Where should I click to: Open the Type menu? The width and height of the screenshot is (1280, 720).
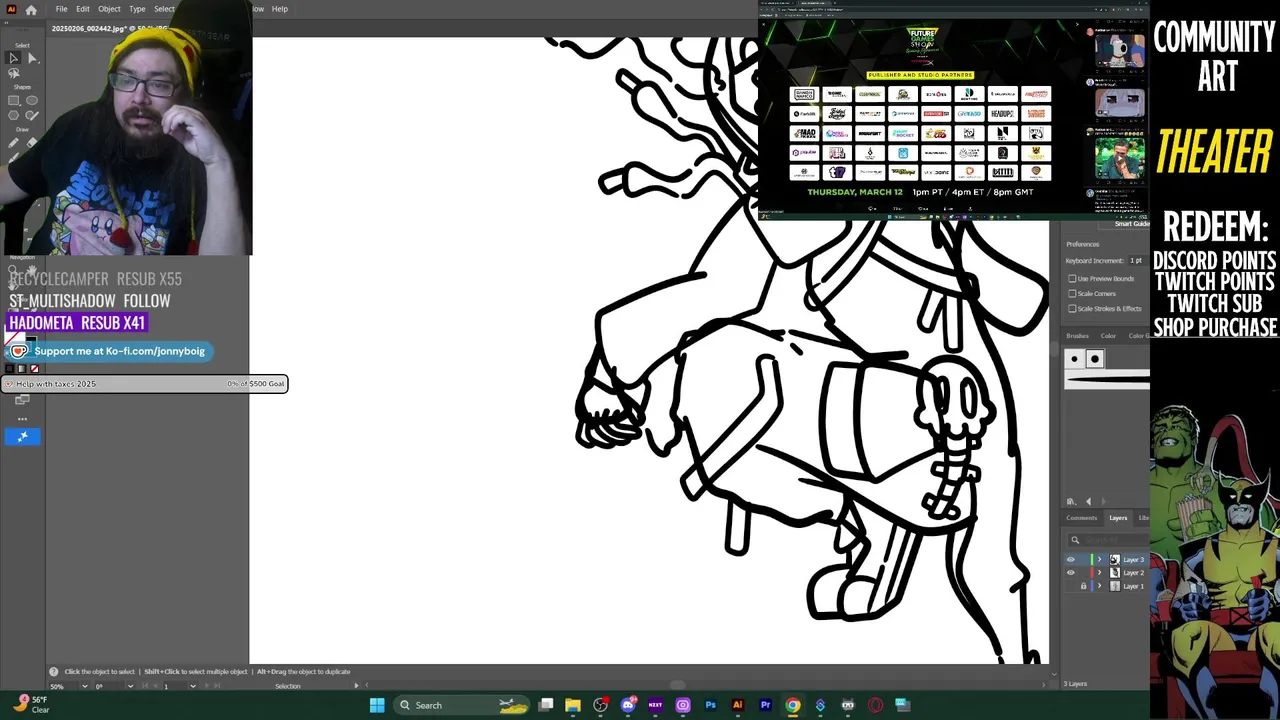tap(137, 9)
